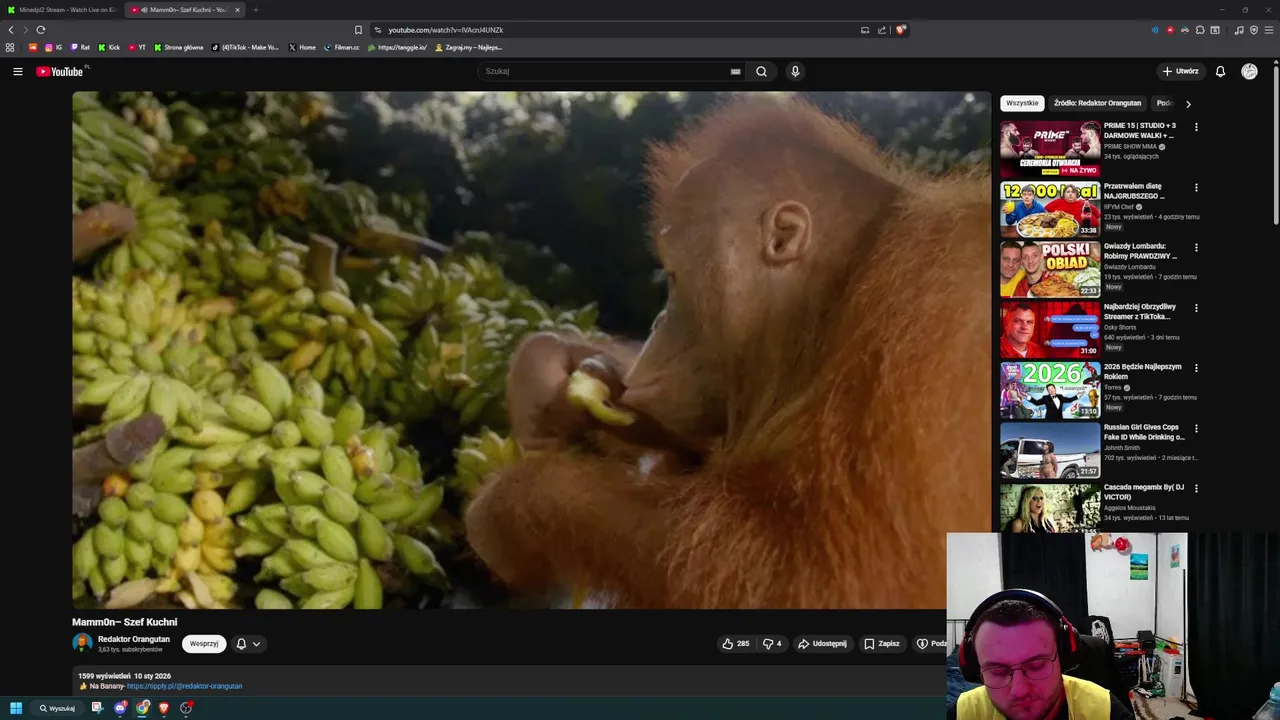
Task: Start voice search with microphone
Action: coord(795,71)
